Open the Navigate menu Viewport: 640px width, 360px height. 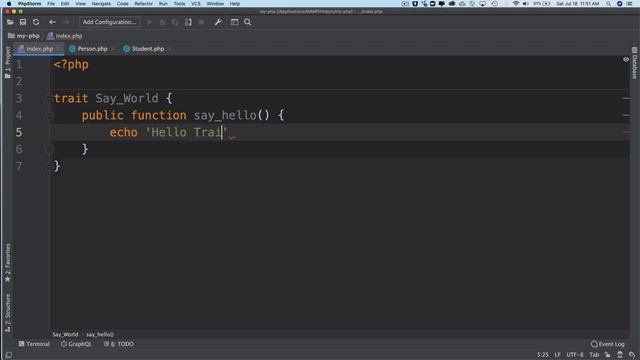(x=101, y=4)
